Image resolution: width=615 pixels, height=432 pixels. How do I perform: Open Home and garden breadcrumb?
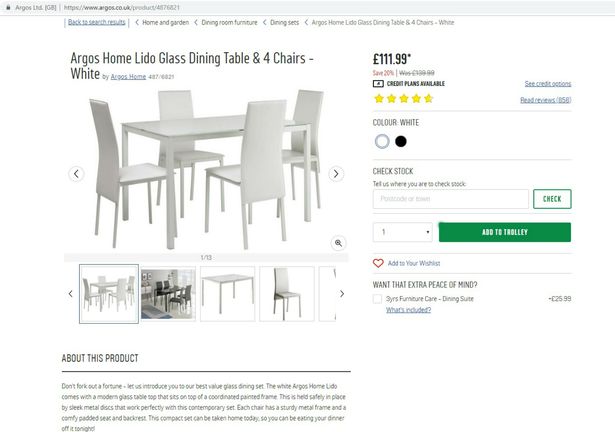pyautogui.click(x=166, y=22)
